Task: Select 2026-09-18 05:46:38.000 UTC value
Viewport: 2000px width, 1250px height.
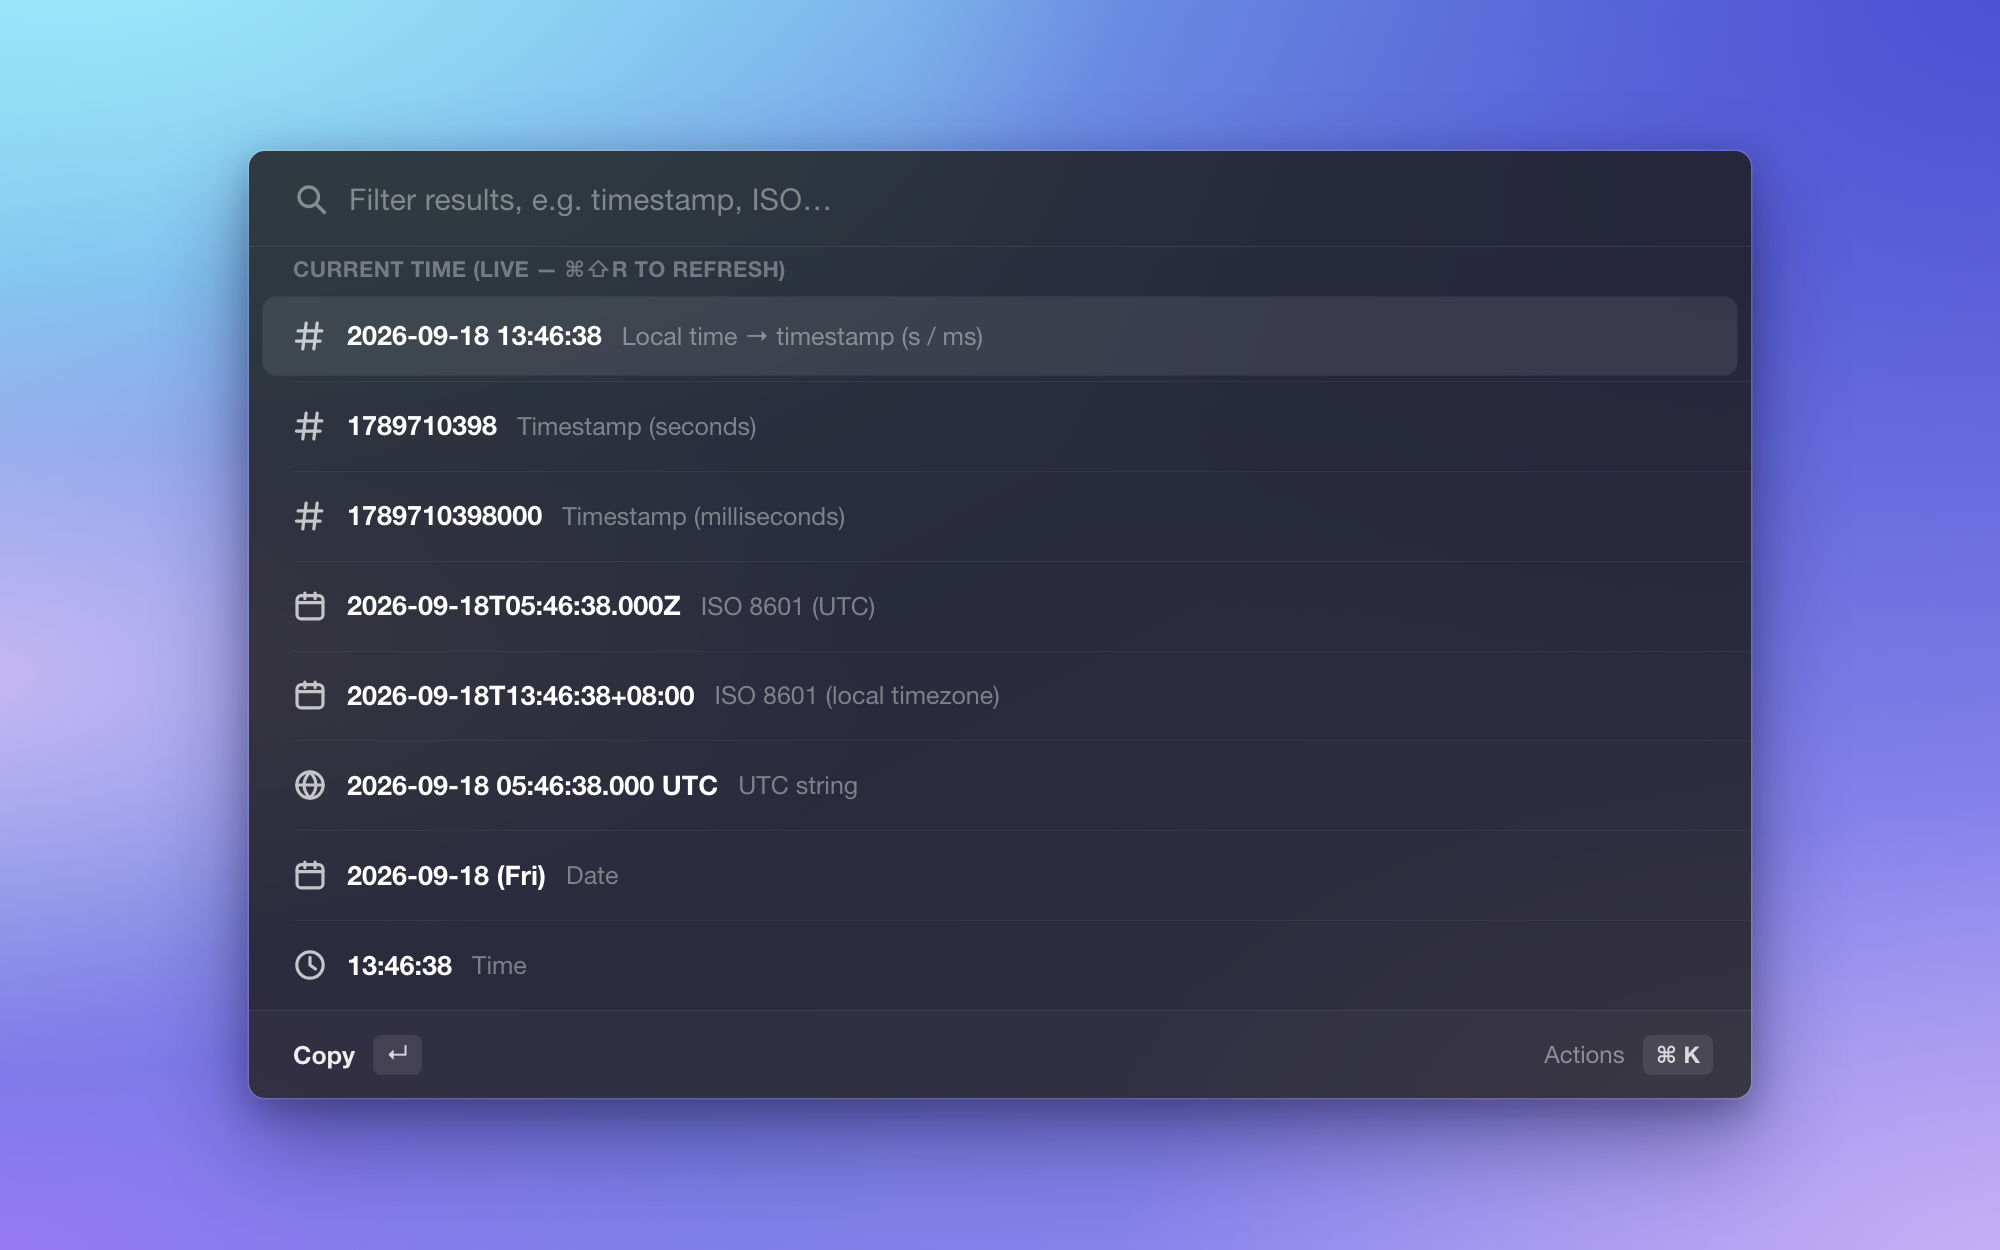Action: (x=532, y=785)
